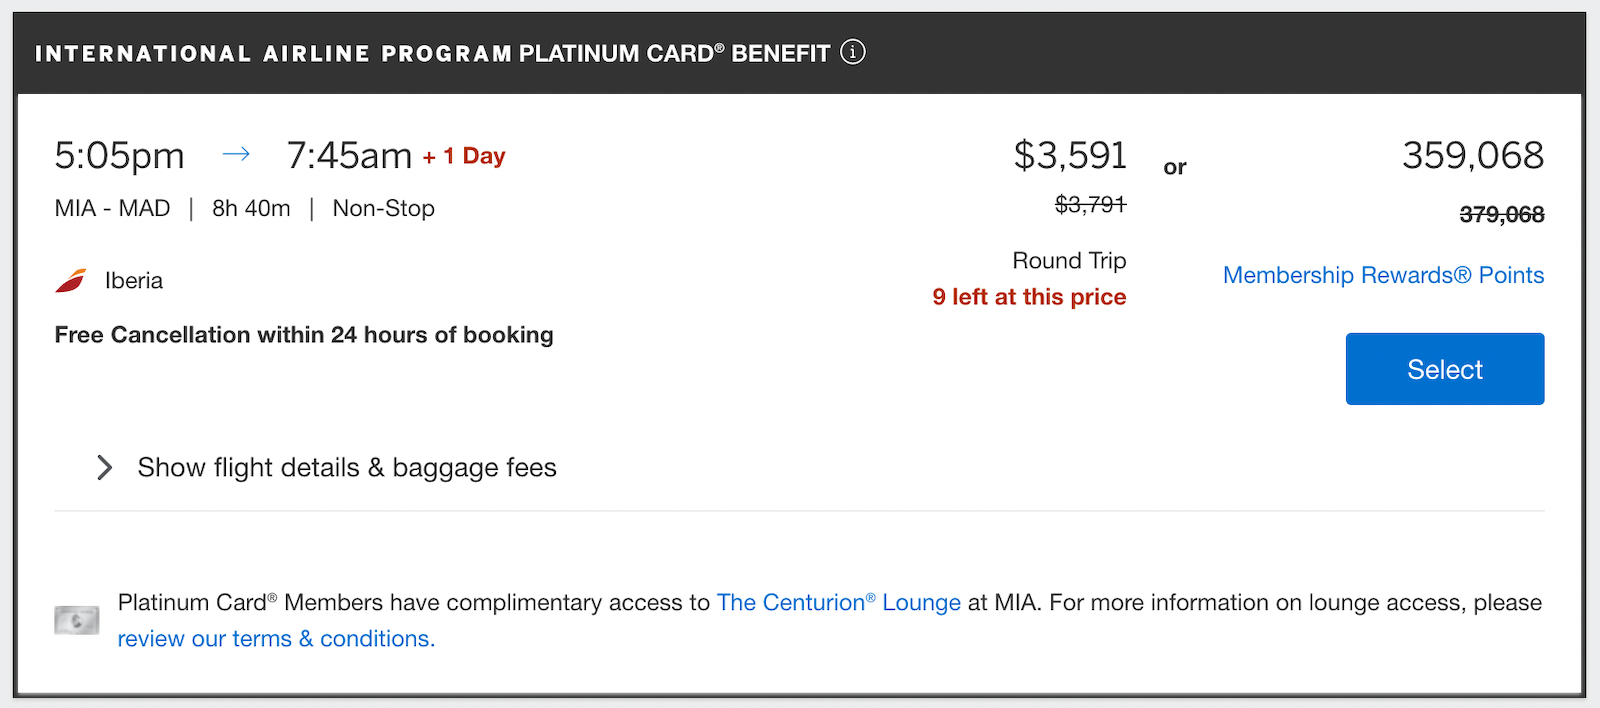This screenshot has height=708, width=1600.
Task: Click the Free Cancellation within 24 hours text
Action: [303, 334]
